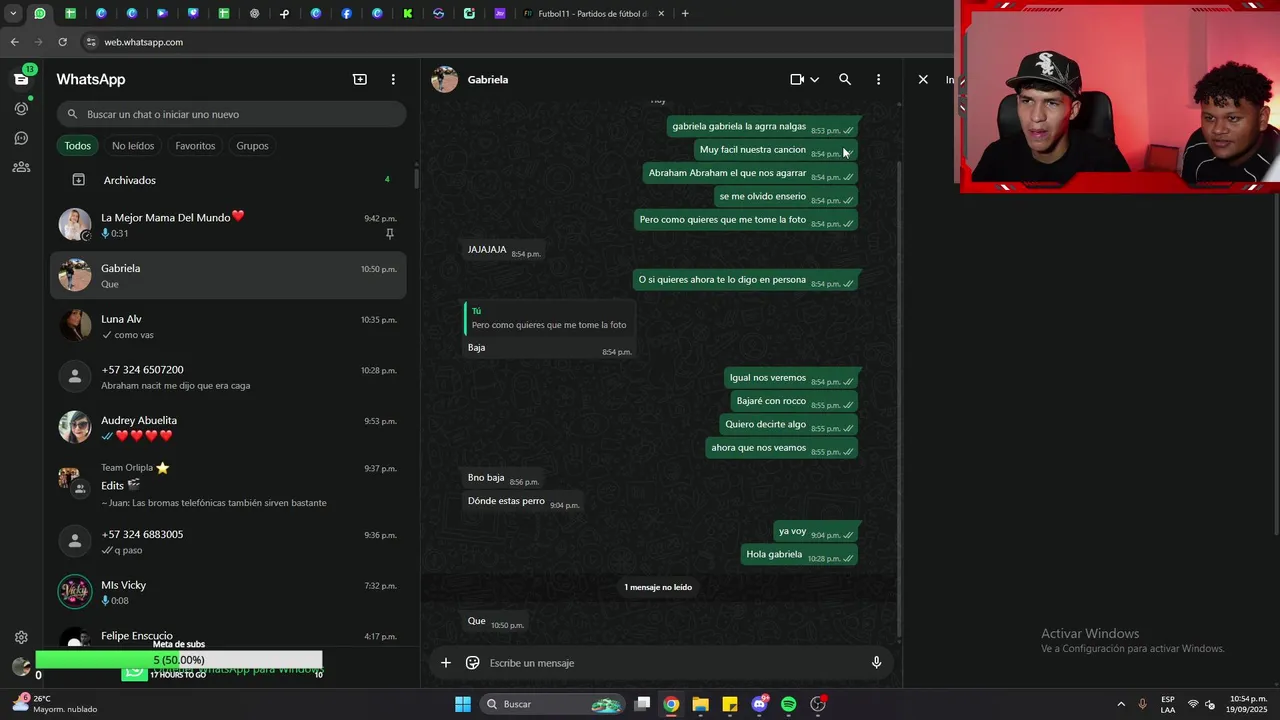Open Discord from the taskbar

pyautogui.click(x=760, y=704)
